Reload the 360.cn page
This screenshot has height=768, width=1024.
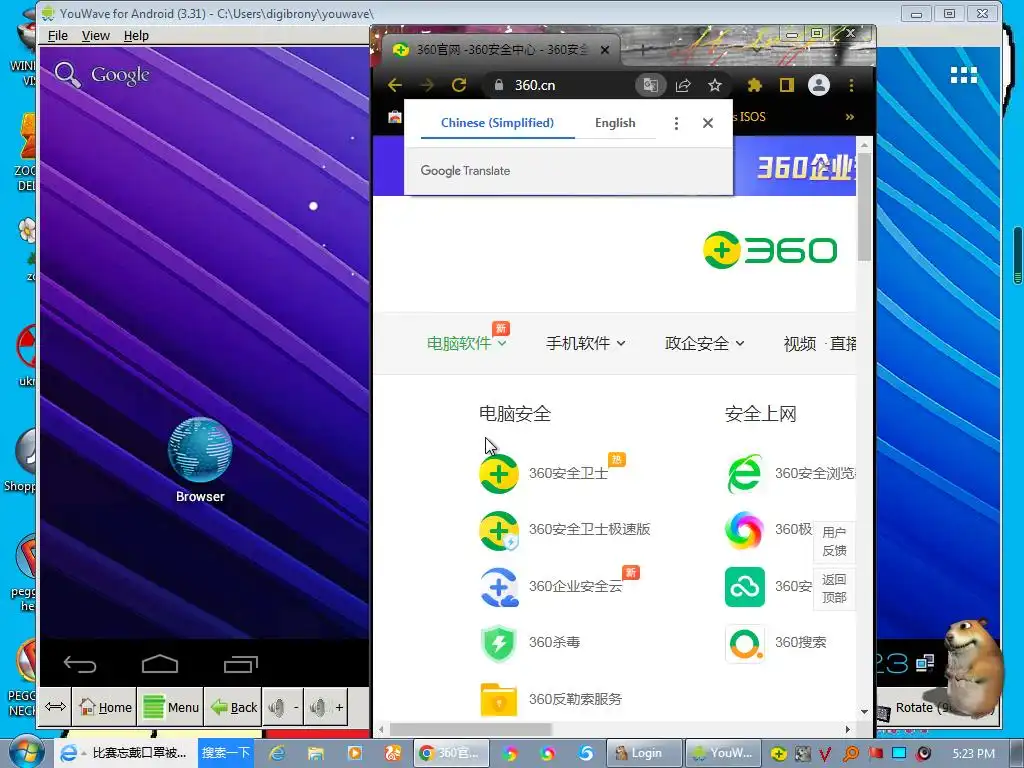(x=459, y=85)
